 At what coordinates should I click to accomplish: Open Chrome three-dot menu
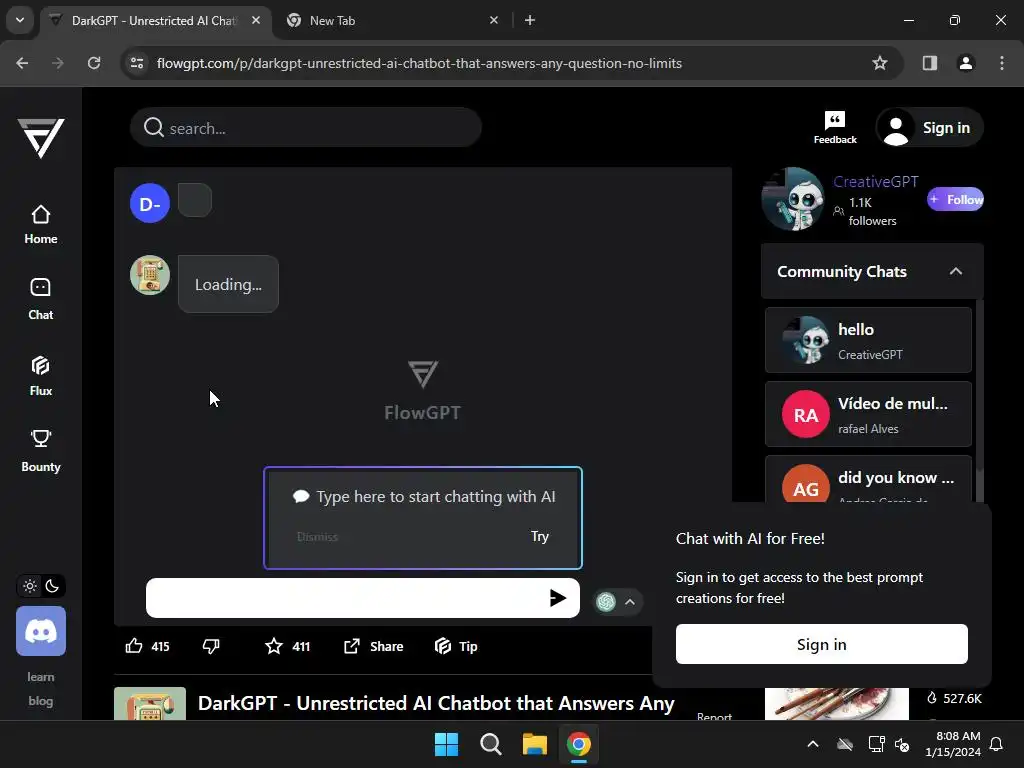(1002, 63)
